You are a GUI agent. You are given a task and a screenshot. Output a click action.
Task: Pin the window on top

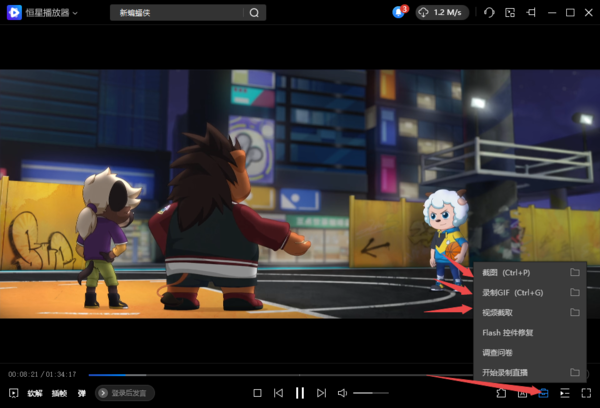coord(530,13)
